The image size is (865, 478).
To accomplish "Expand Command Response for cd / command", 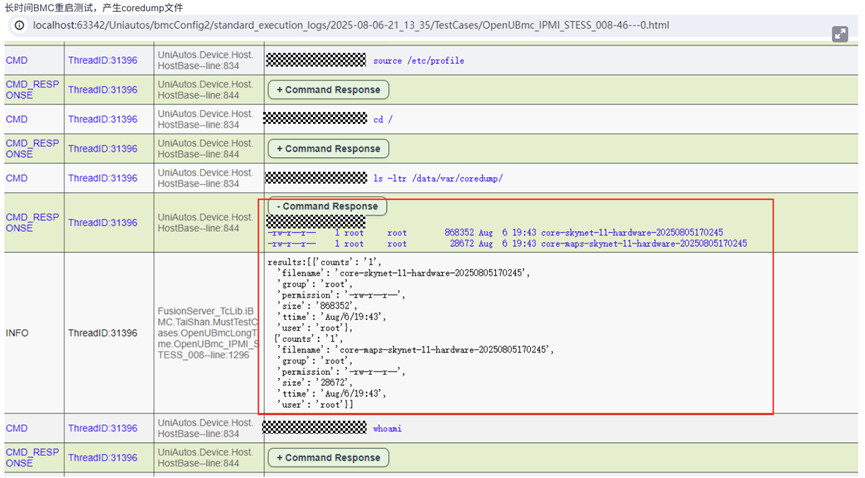I will (x=328, y=148).
